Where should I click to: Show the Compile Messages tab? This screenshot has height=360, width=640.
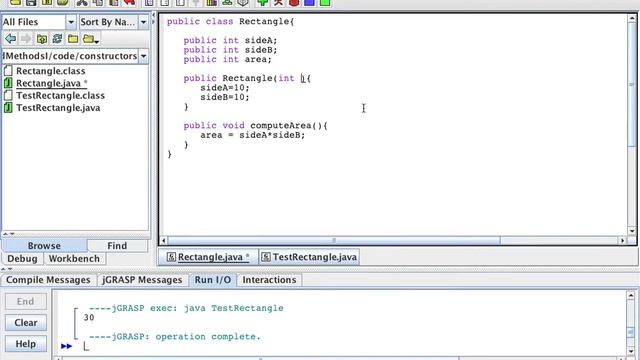click(48, 280)
